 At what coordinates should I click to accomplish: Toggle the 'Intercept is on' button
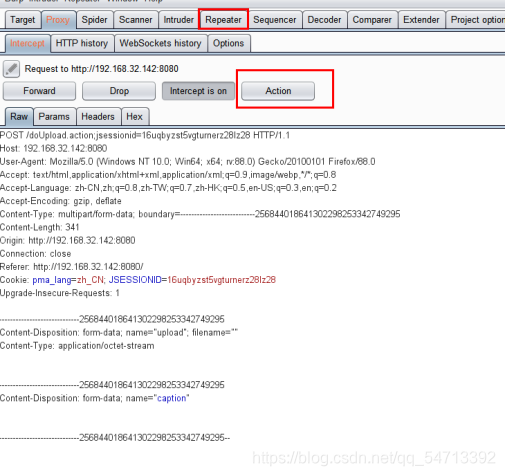pyautogui.click(x=198, y=91)
